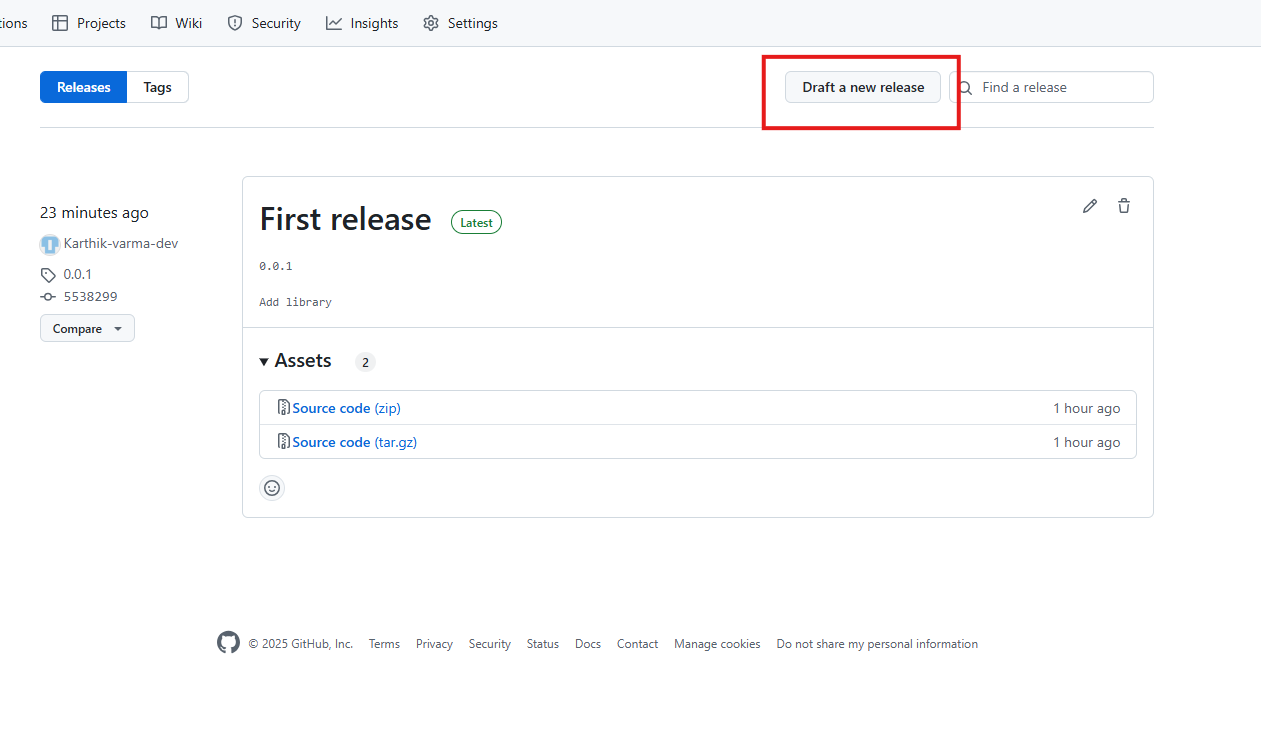Click the zip row's 1 hour ago timestamp

[1086, 408]
